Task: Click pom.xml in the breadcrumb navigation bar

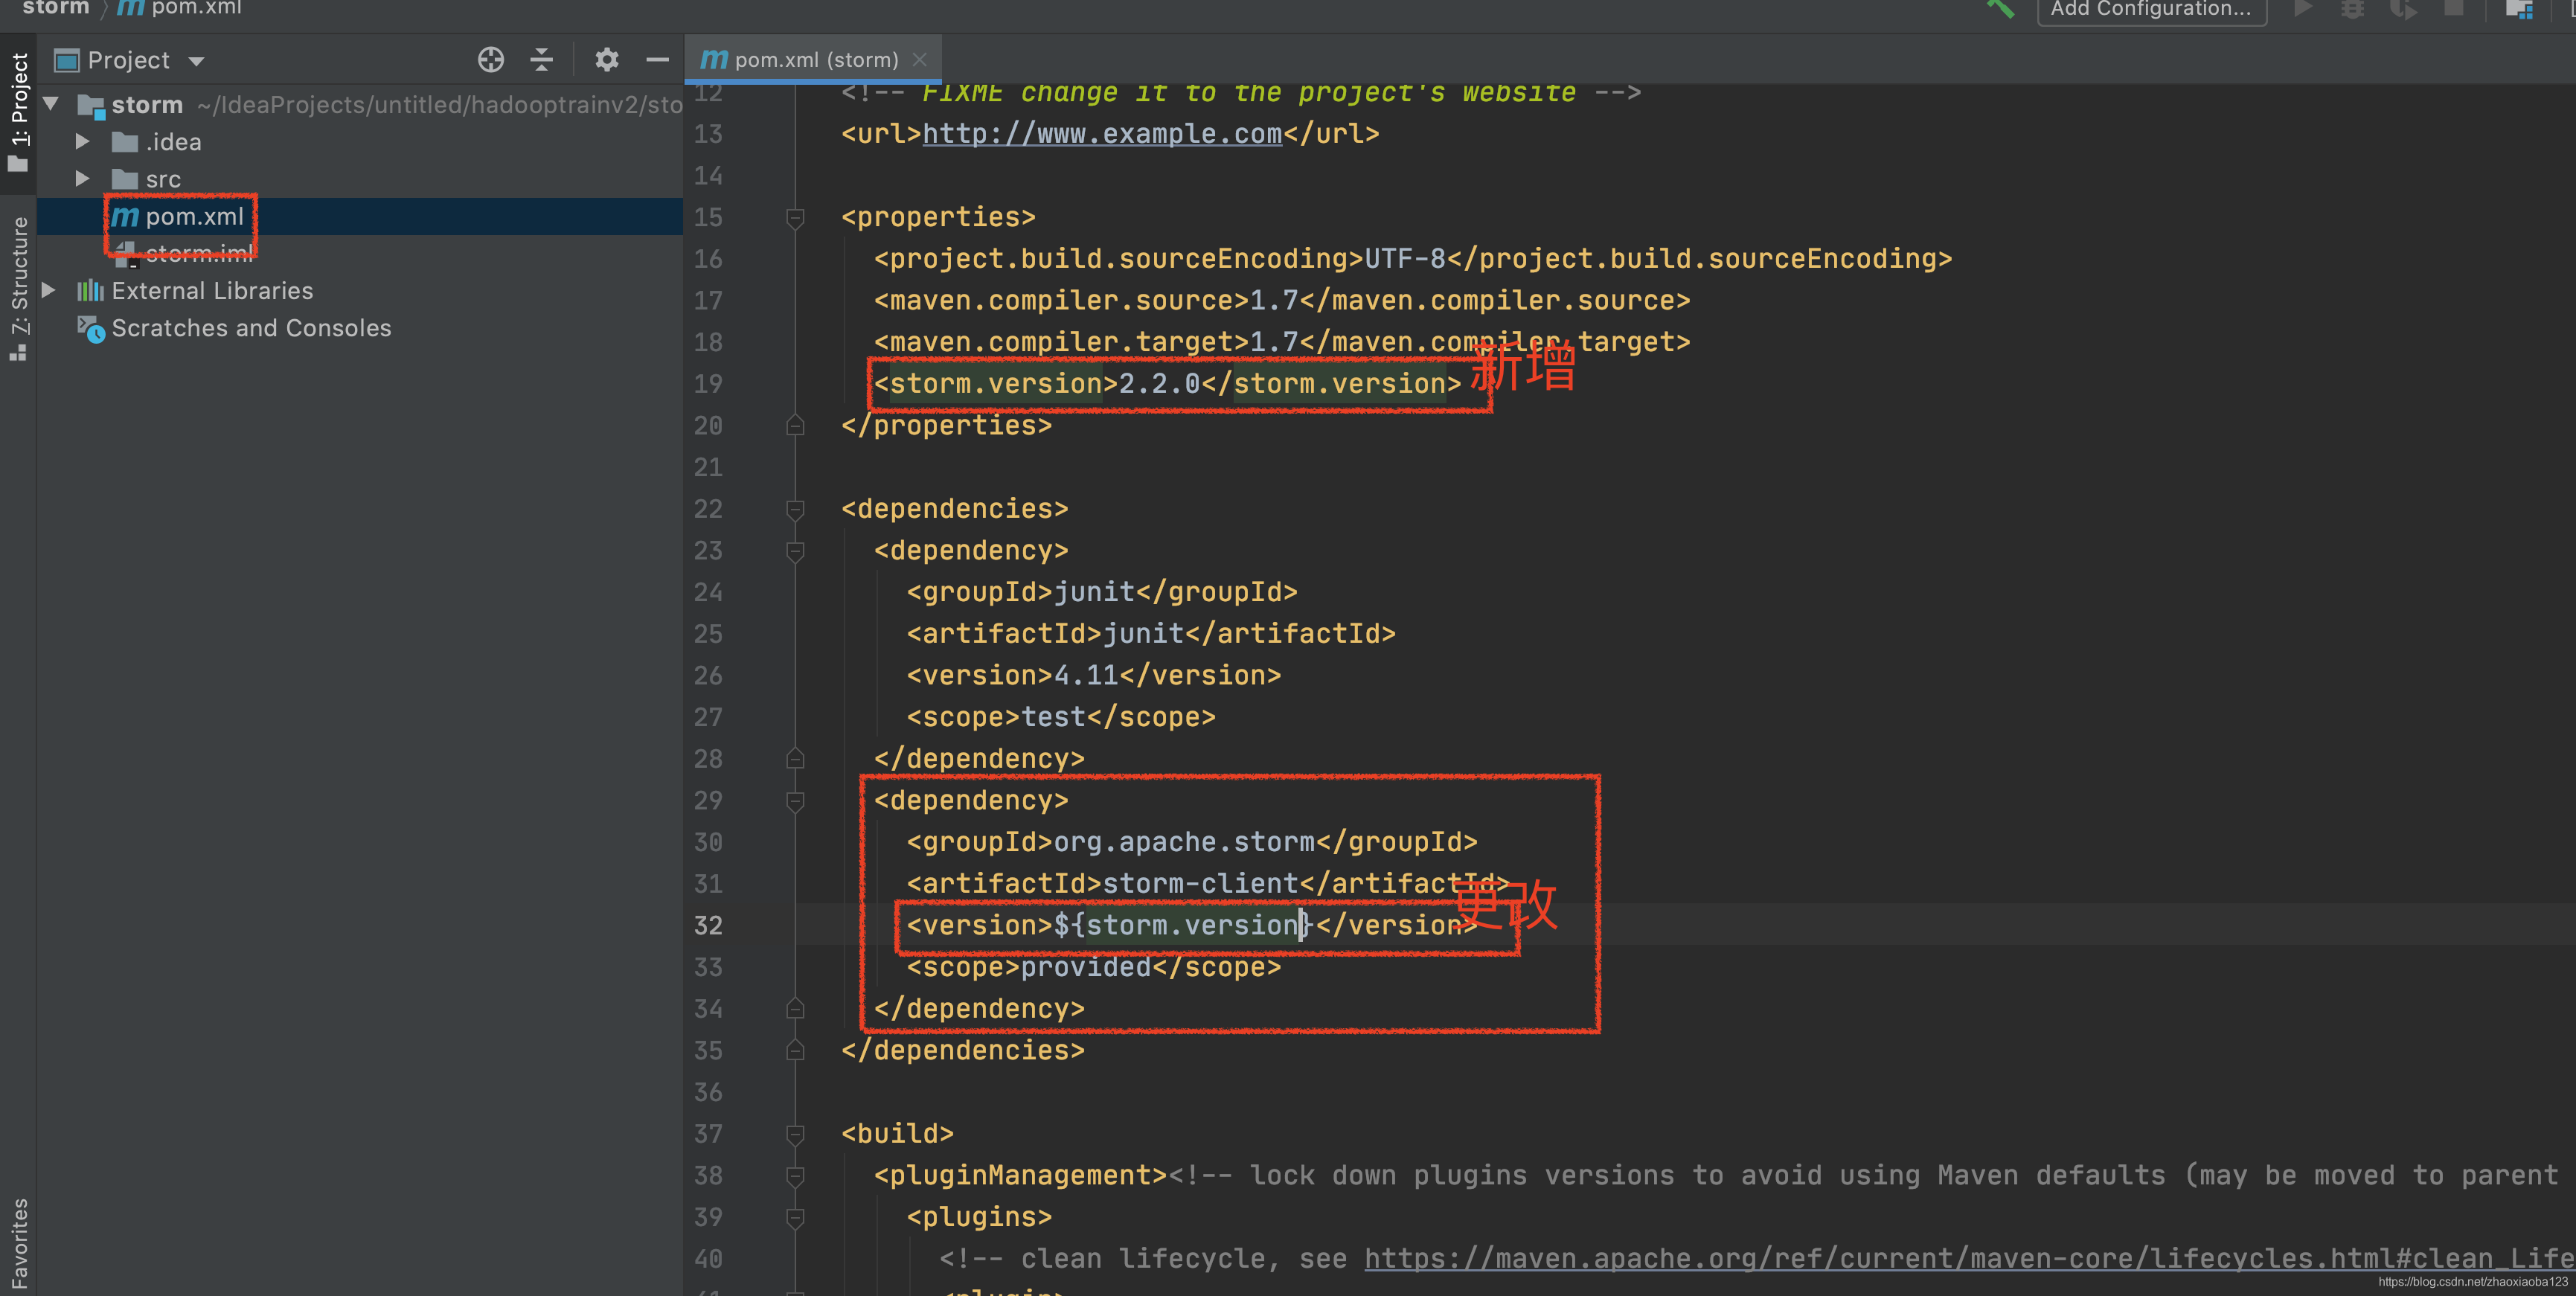Action: 181,8
